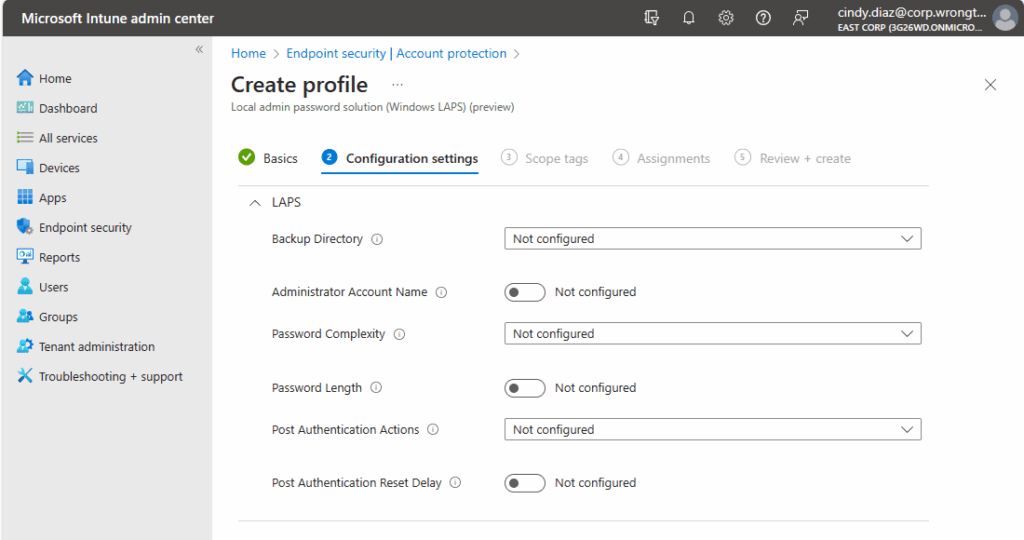This screenshot has height=540, width=1024.
Task: Open the feedback icon in header
Action: [800, 18]
